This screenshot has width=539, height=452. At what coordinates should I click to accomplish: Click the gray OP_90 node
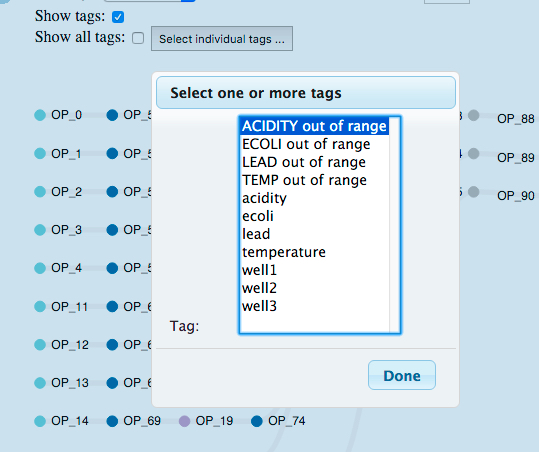tap(474, 192)
